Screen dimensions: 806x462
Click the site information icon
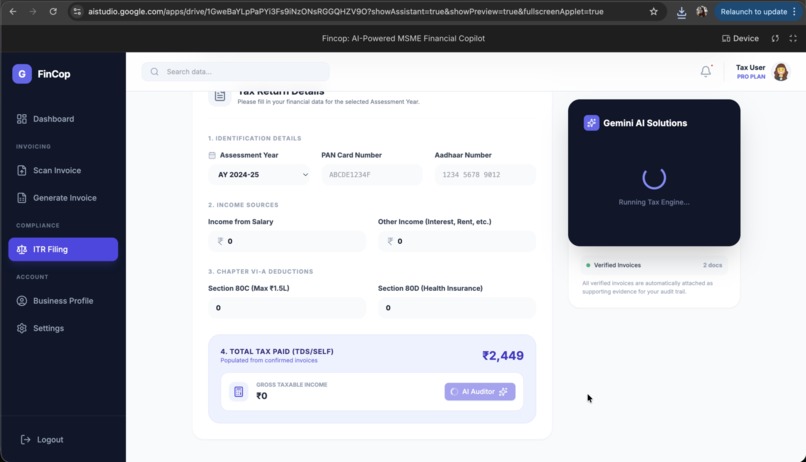coord(77,11)
